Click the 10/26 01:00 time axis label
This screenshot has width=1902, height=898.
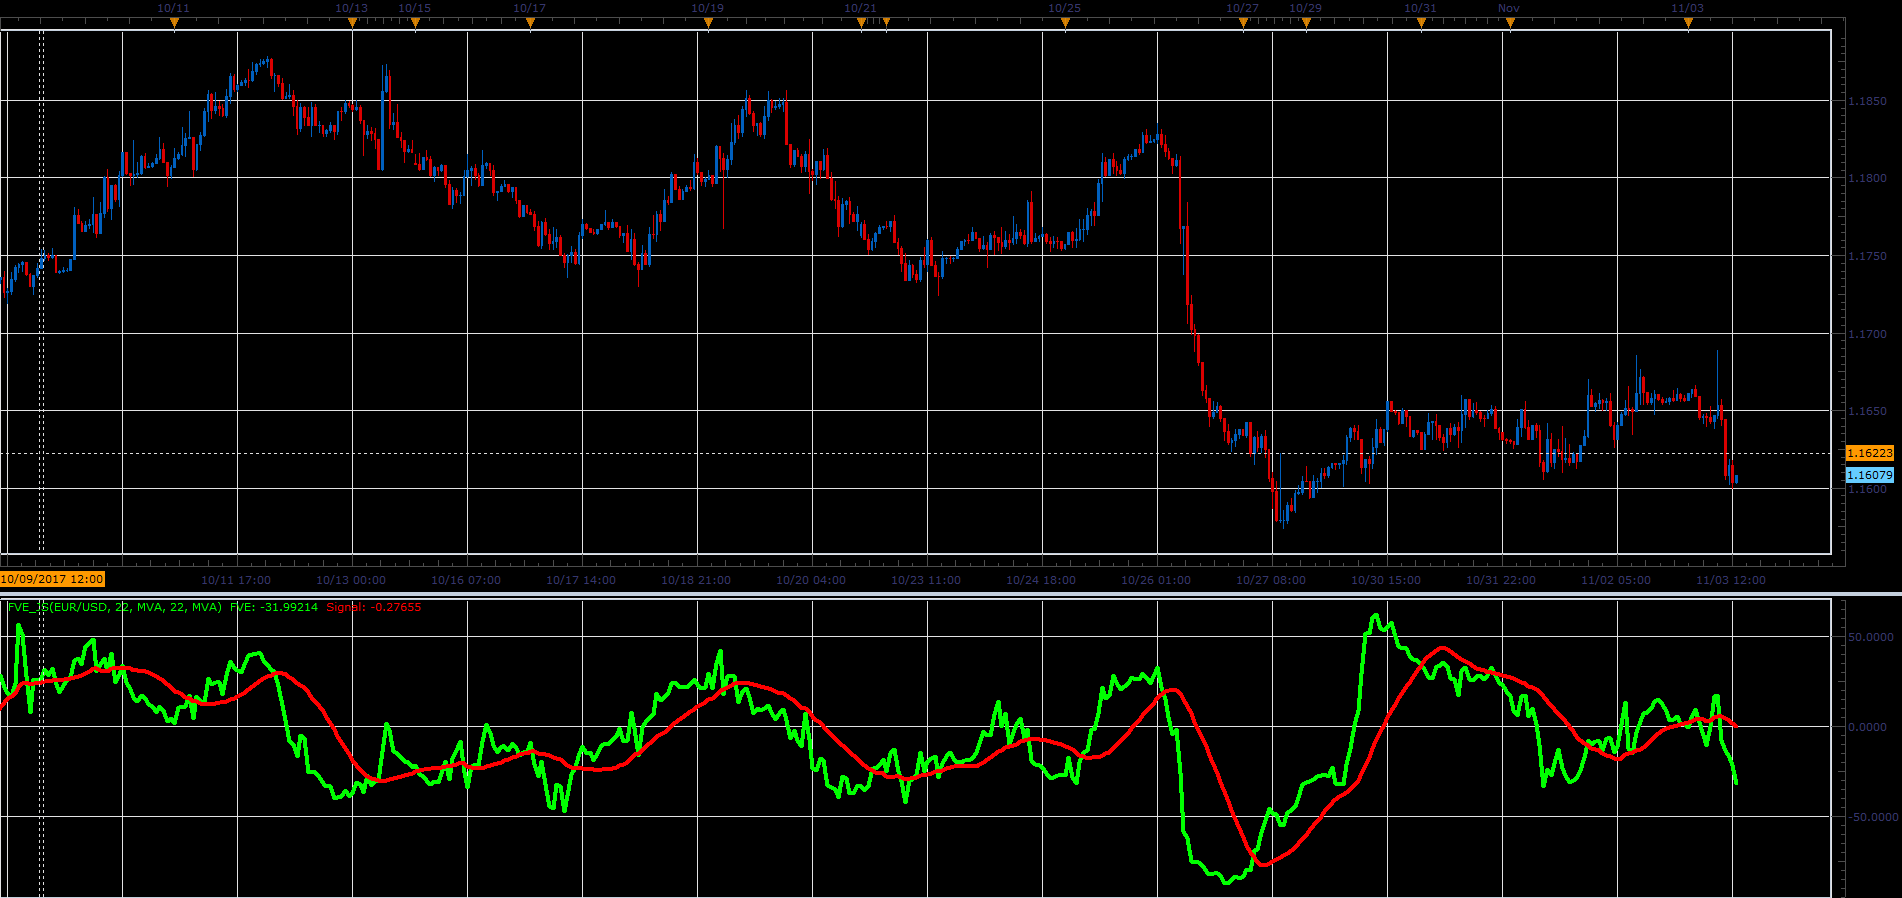click(1156, 580)
